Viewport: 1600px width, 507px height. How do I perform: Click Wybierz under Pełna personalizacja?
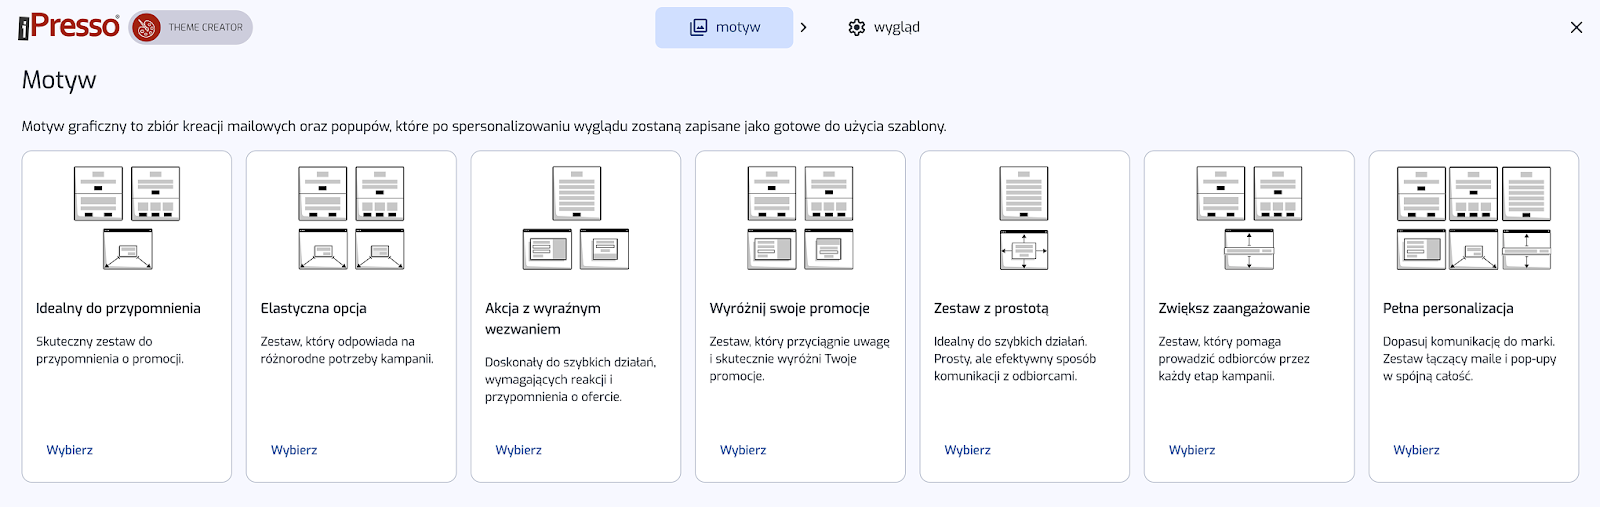point(1416,450)
